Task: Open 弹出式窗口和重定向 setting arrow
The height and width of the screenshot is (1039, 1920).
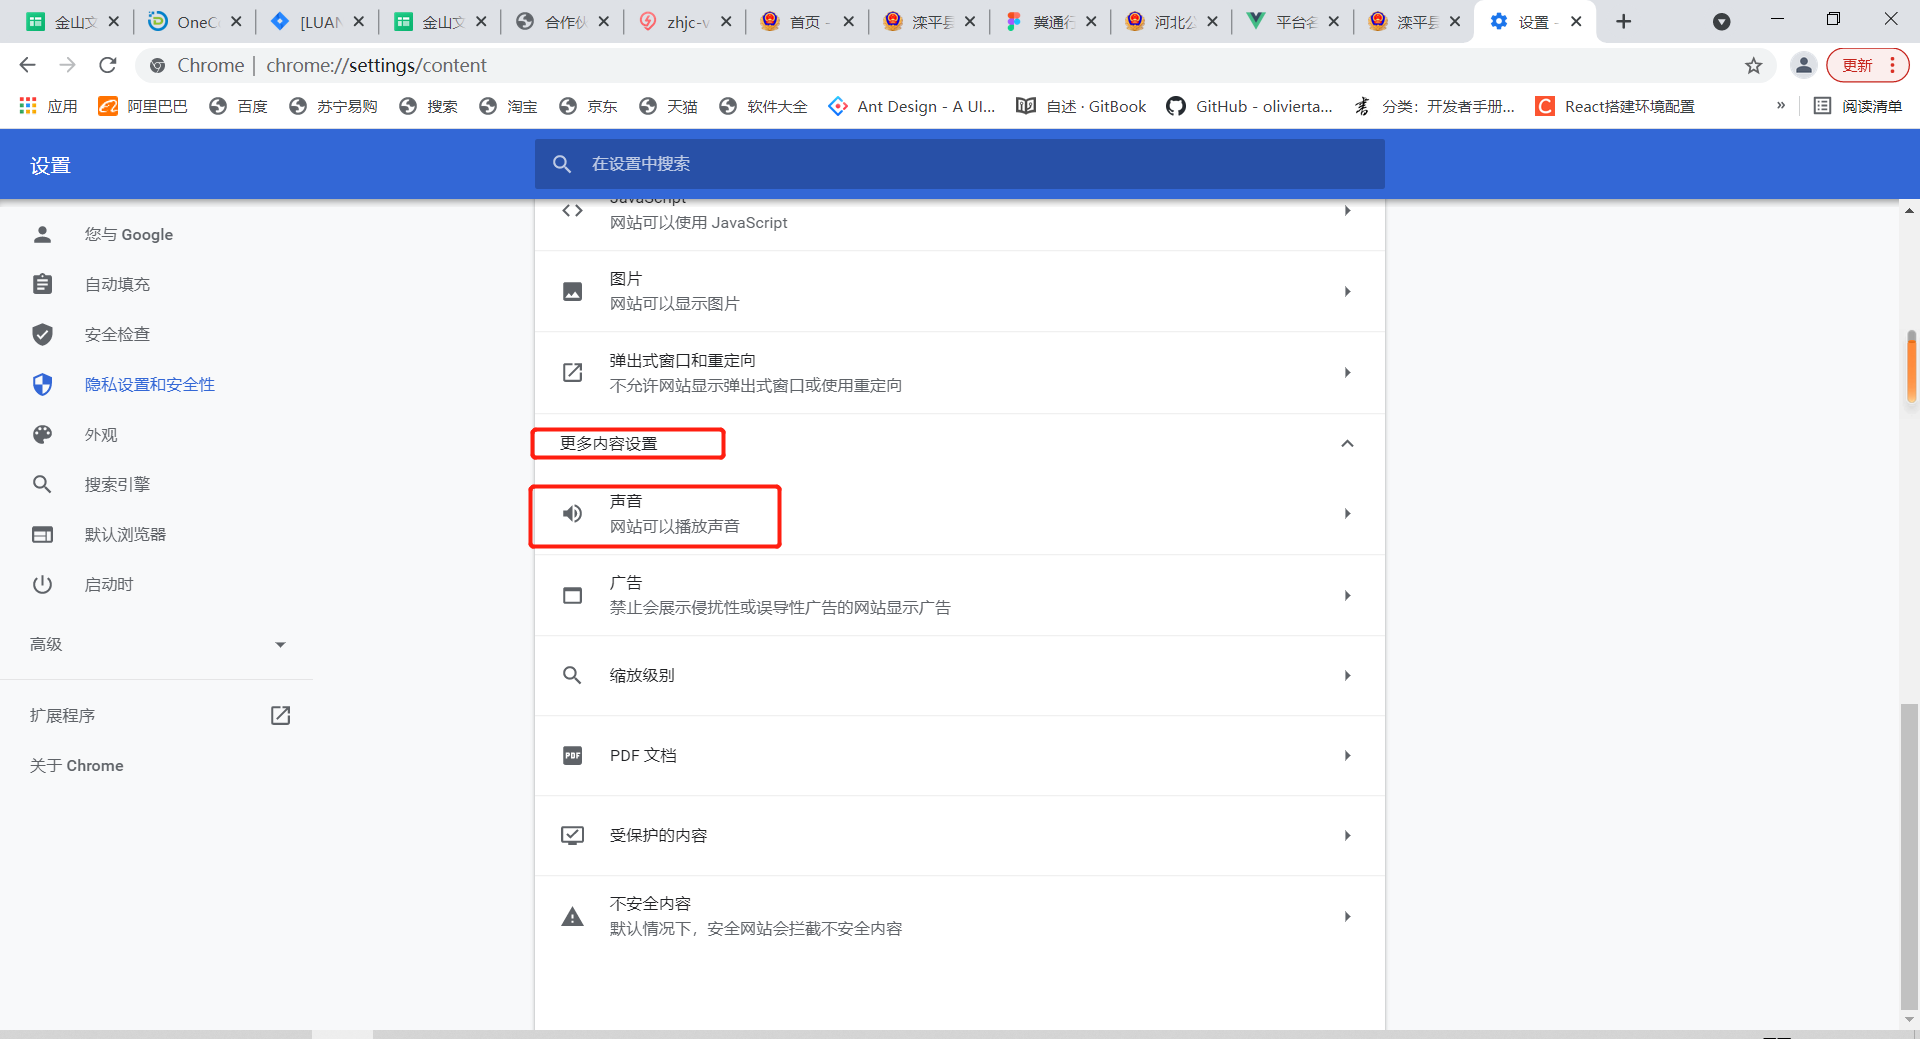Action: tap(1348, 372)
